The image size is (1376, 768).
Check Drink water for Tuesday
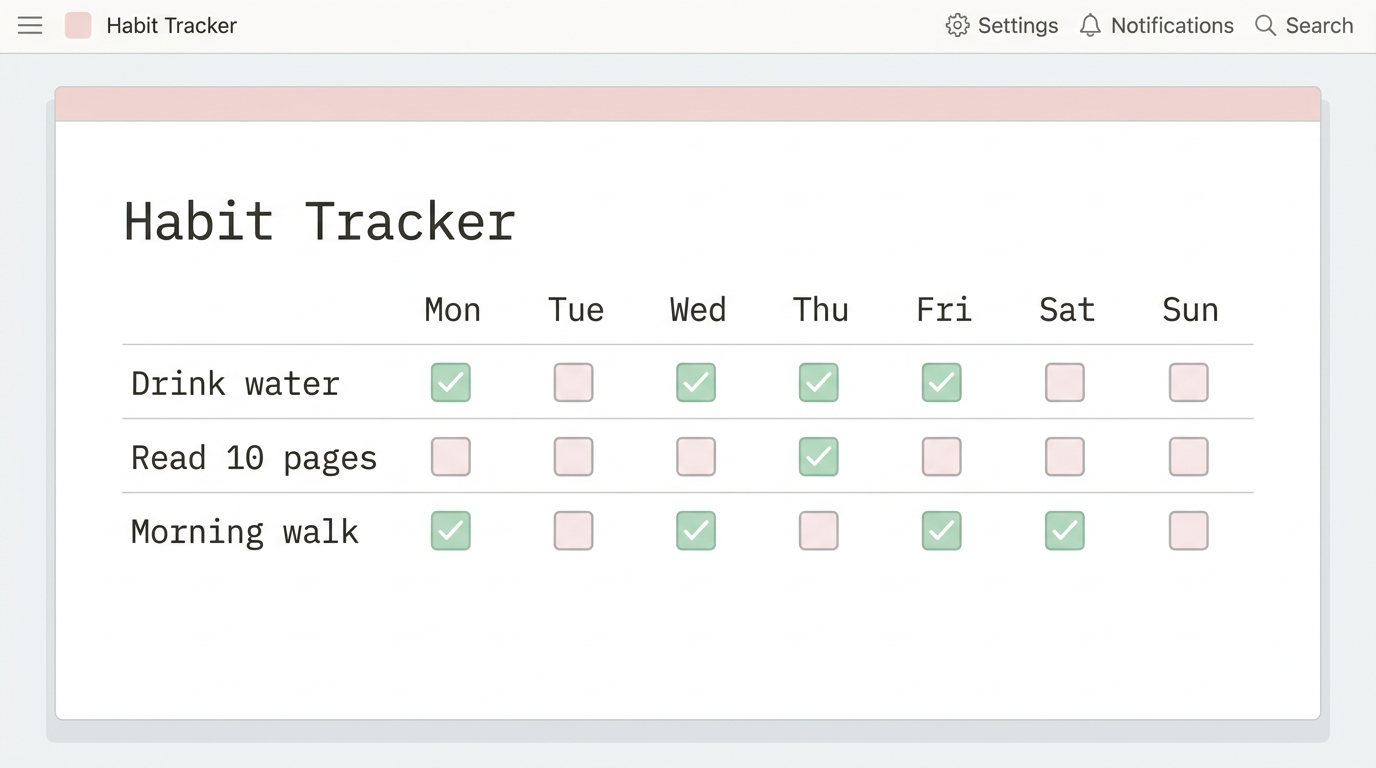pos(574,382)
